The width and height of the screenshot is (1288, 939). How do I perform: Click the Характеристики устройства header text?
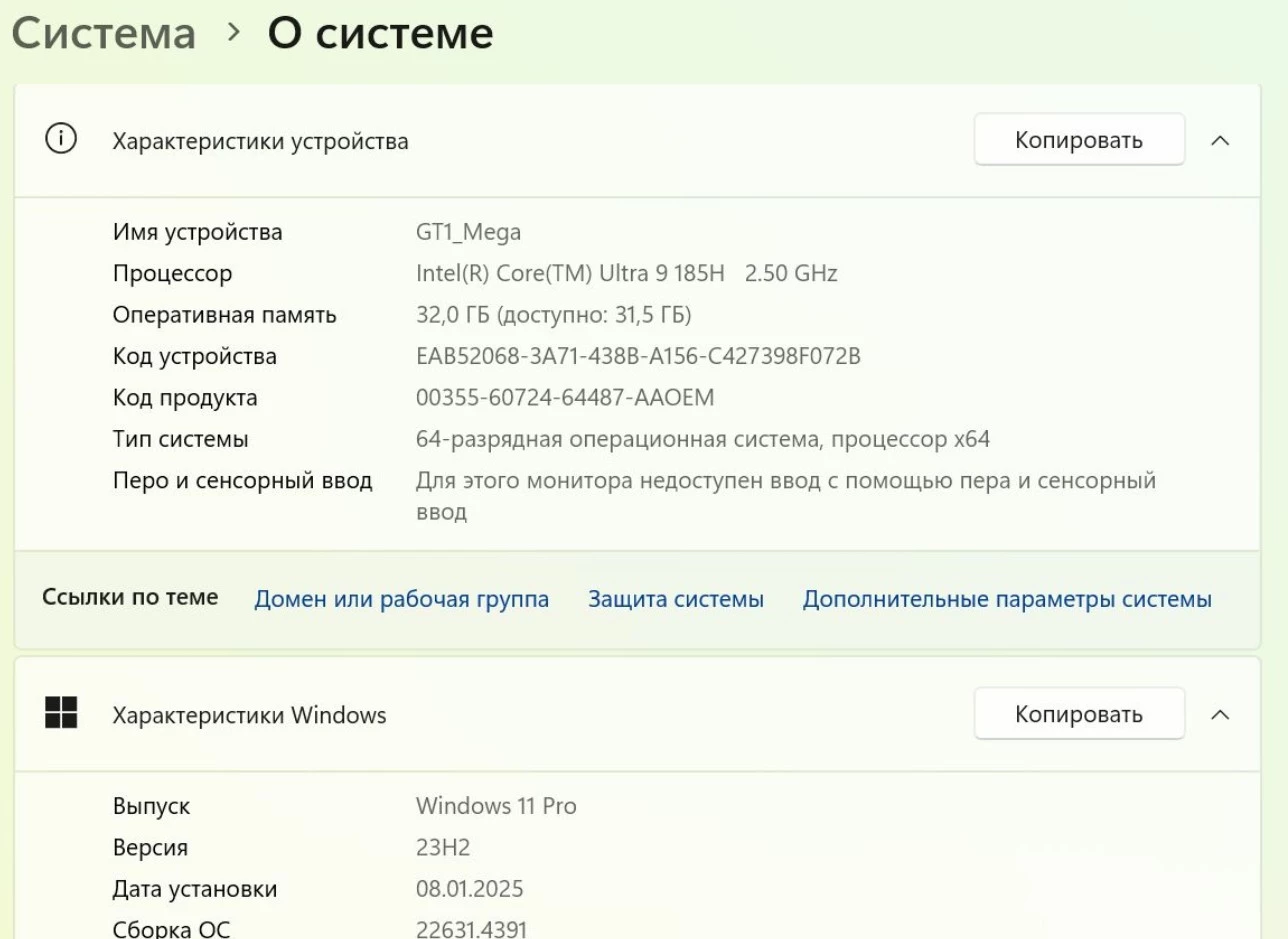tap(260, 141)
